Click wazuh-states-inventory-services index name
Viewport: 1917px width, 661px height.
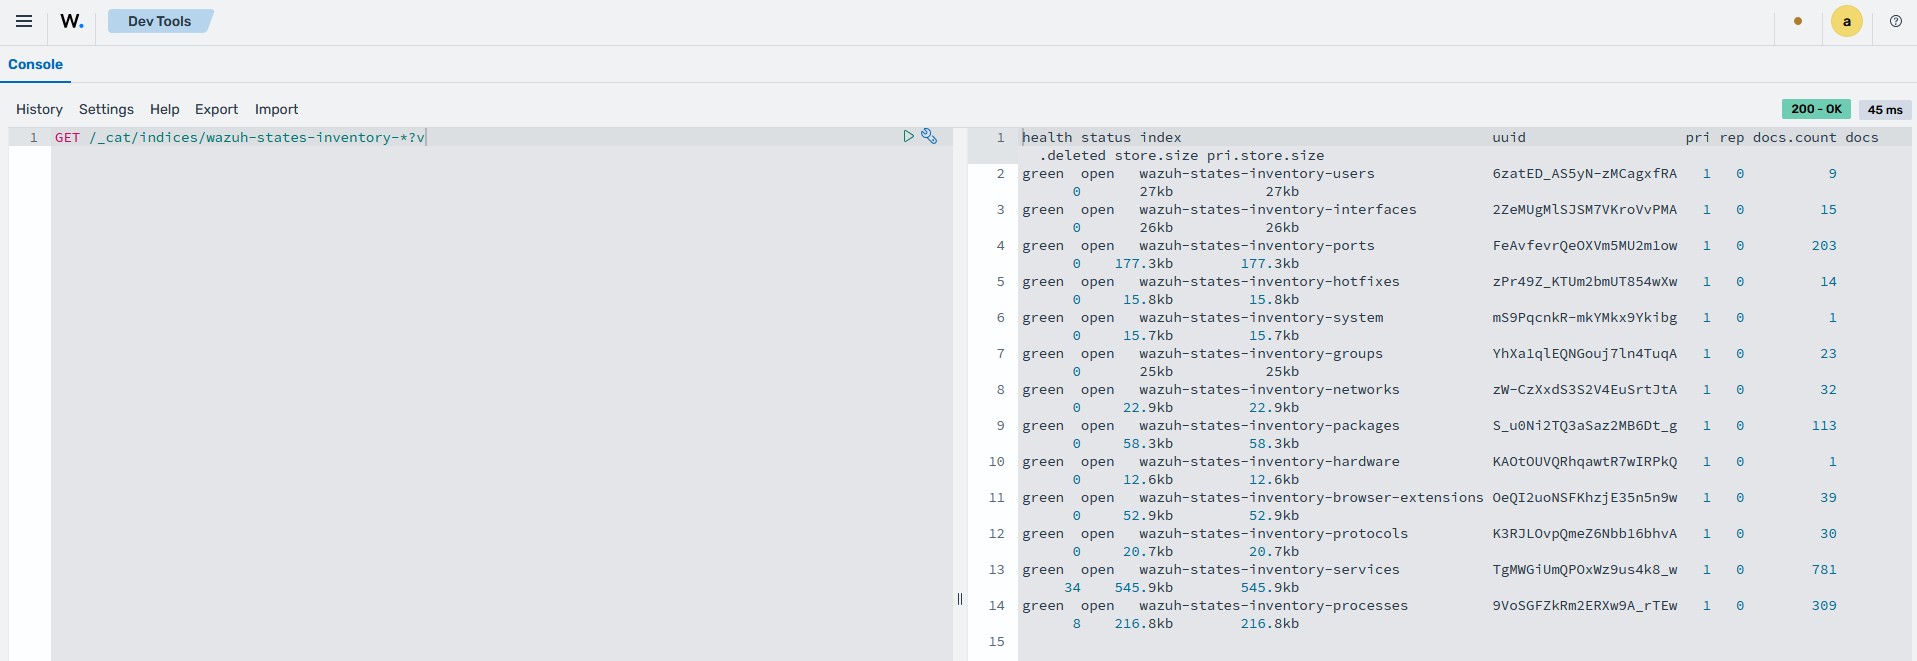click(1269, 569)
